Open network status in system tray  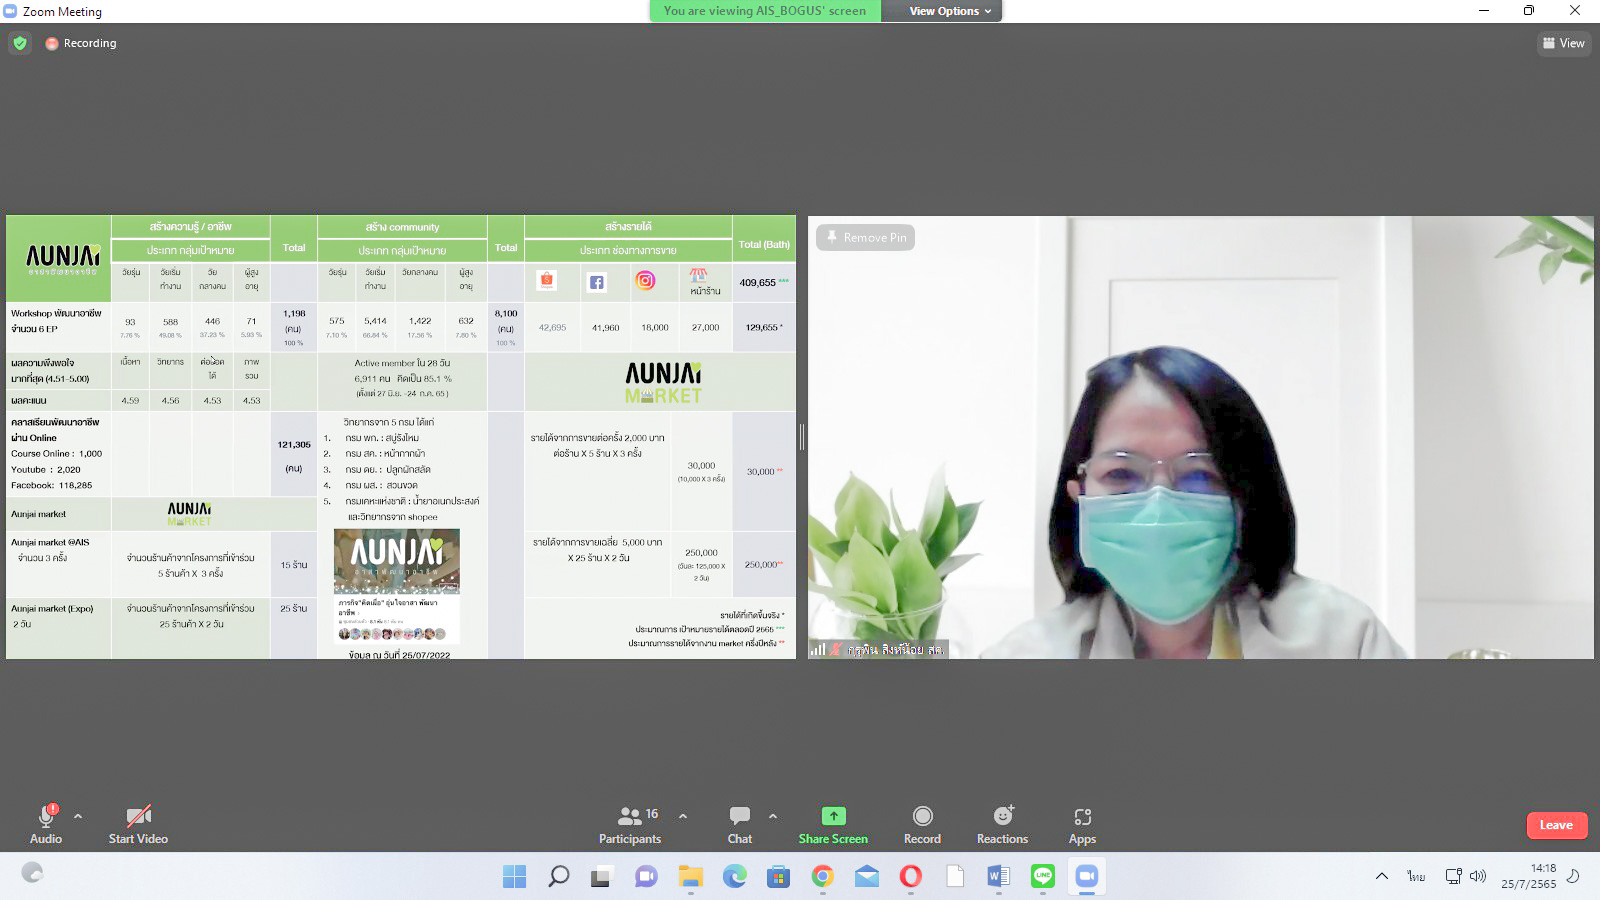1454,876
